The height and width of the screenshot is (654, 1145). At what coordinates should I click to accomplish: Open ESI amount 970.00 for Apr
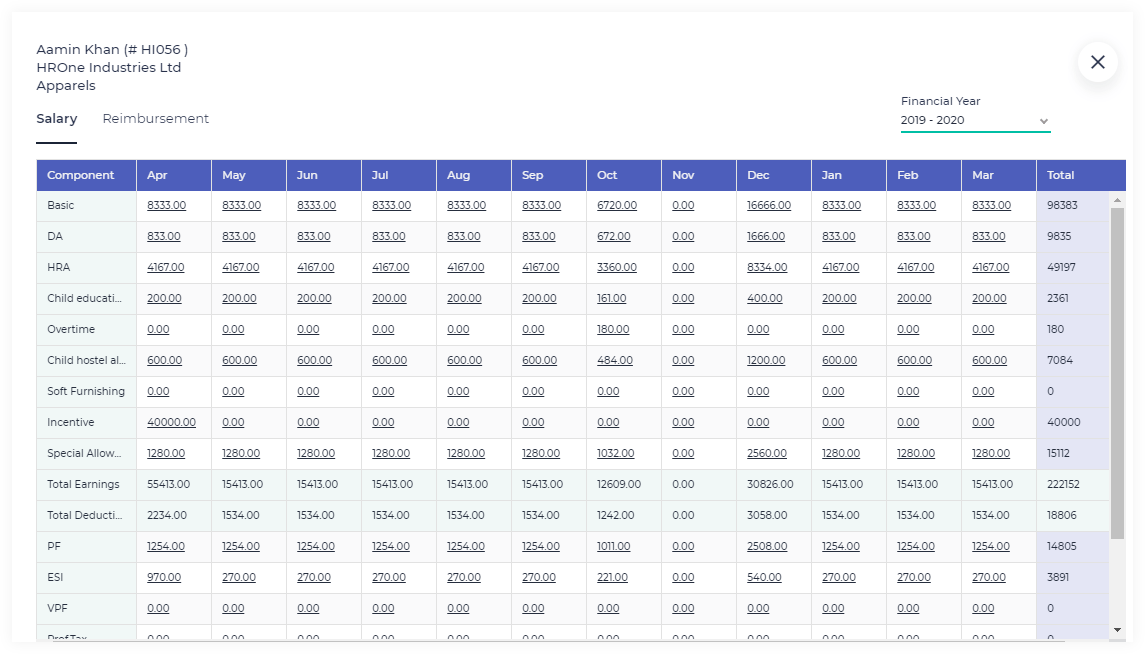pos(164,577)
